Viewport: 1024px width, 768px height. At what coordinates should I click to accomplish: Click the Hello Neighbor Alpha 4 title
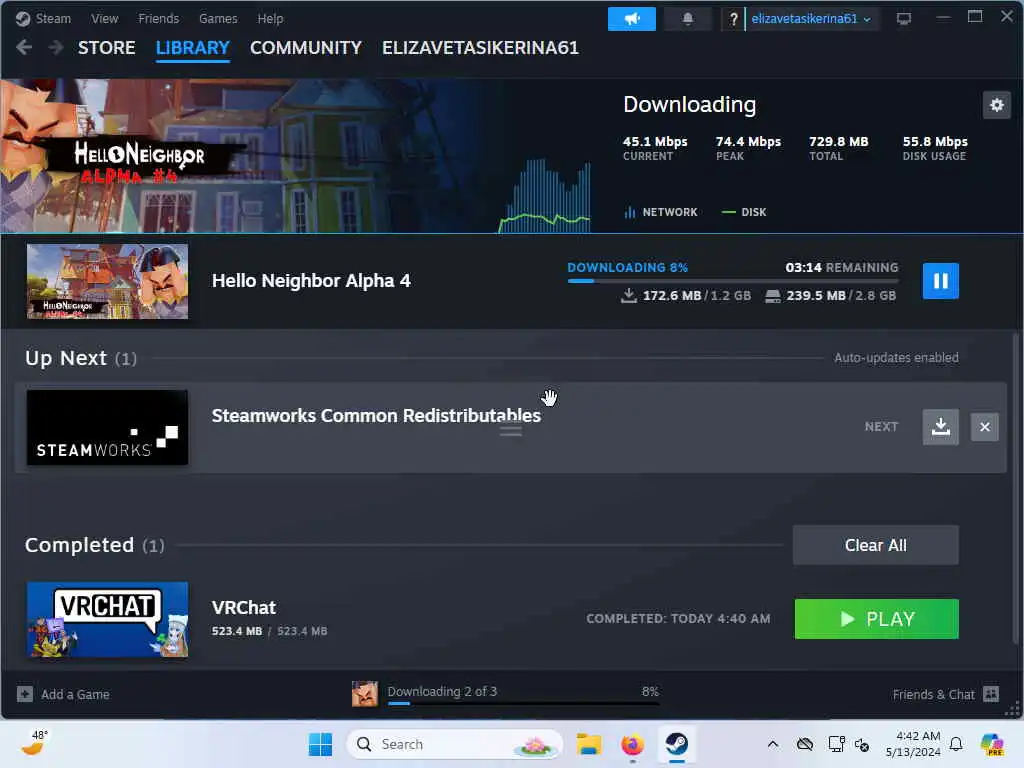tap(311, 281)
